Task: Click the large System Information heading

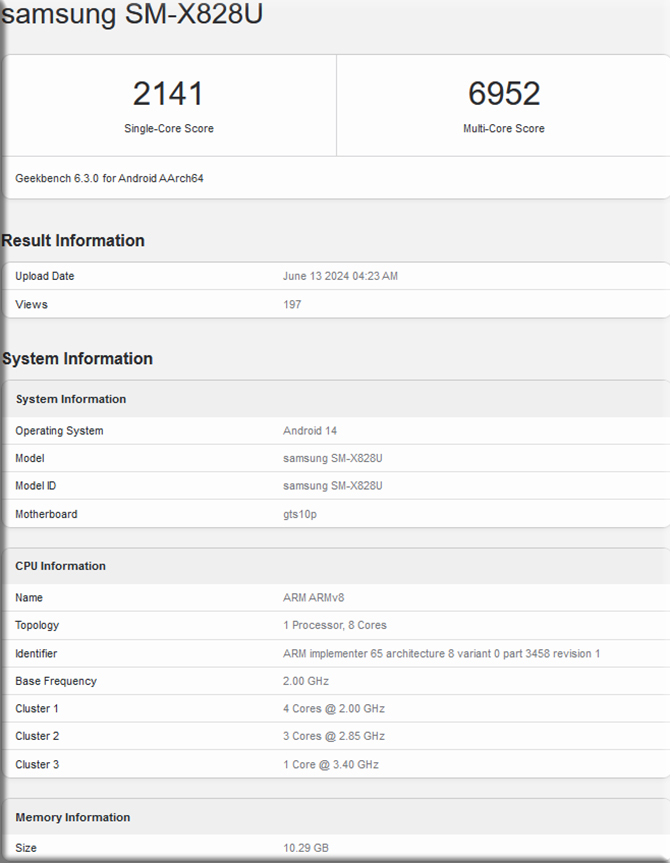Action: point(77,358)
